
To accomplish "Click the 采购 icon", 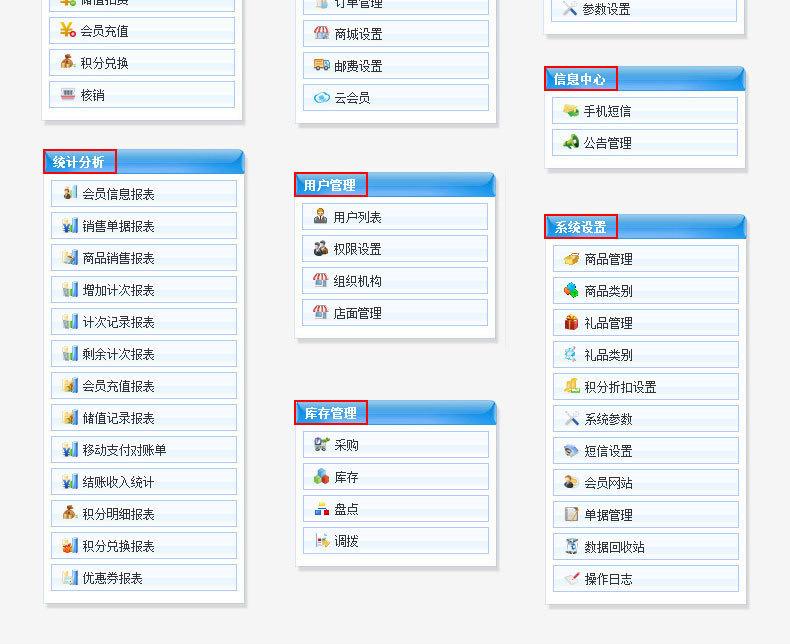I will click(x=322, y=445).
